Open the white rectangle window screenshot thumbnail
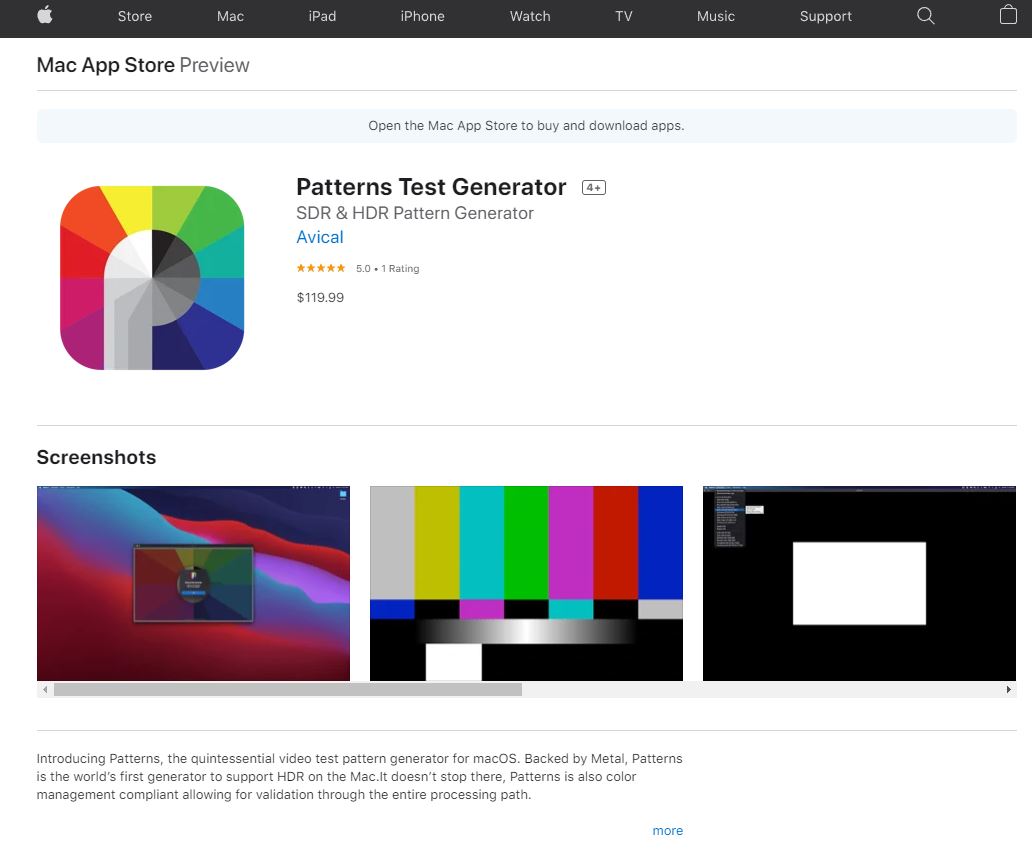 pyautogui.click(x=860, y=583)
